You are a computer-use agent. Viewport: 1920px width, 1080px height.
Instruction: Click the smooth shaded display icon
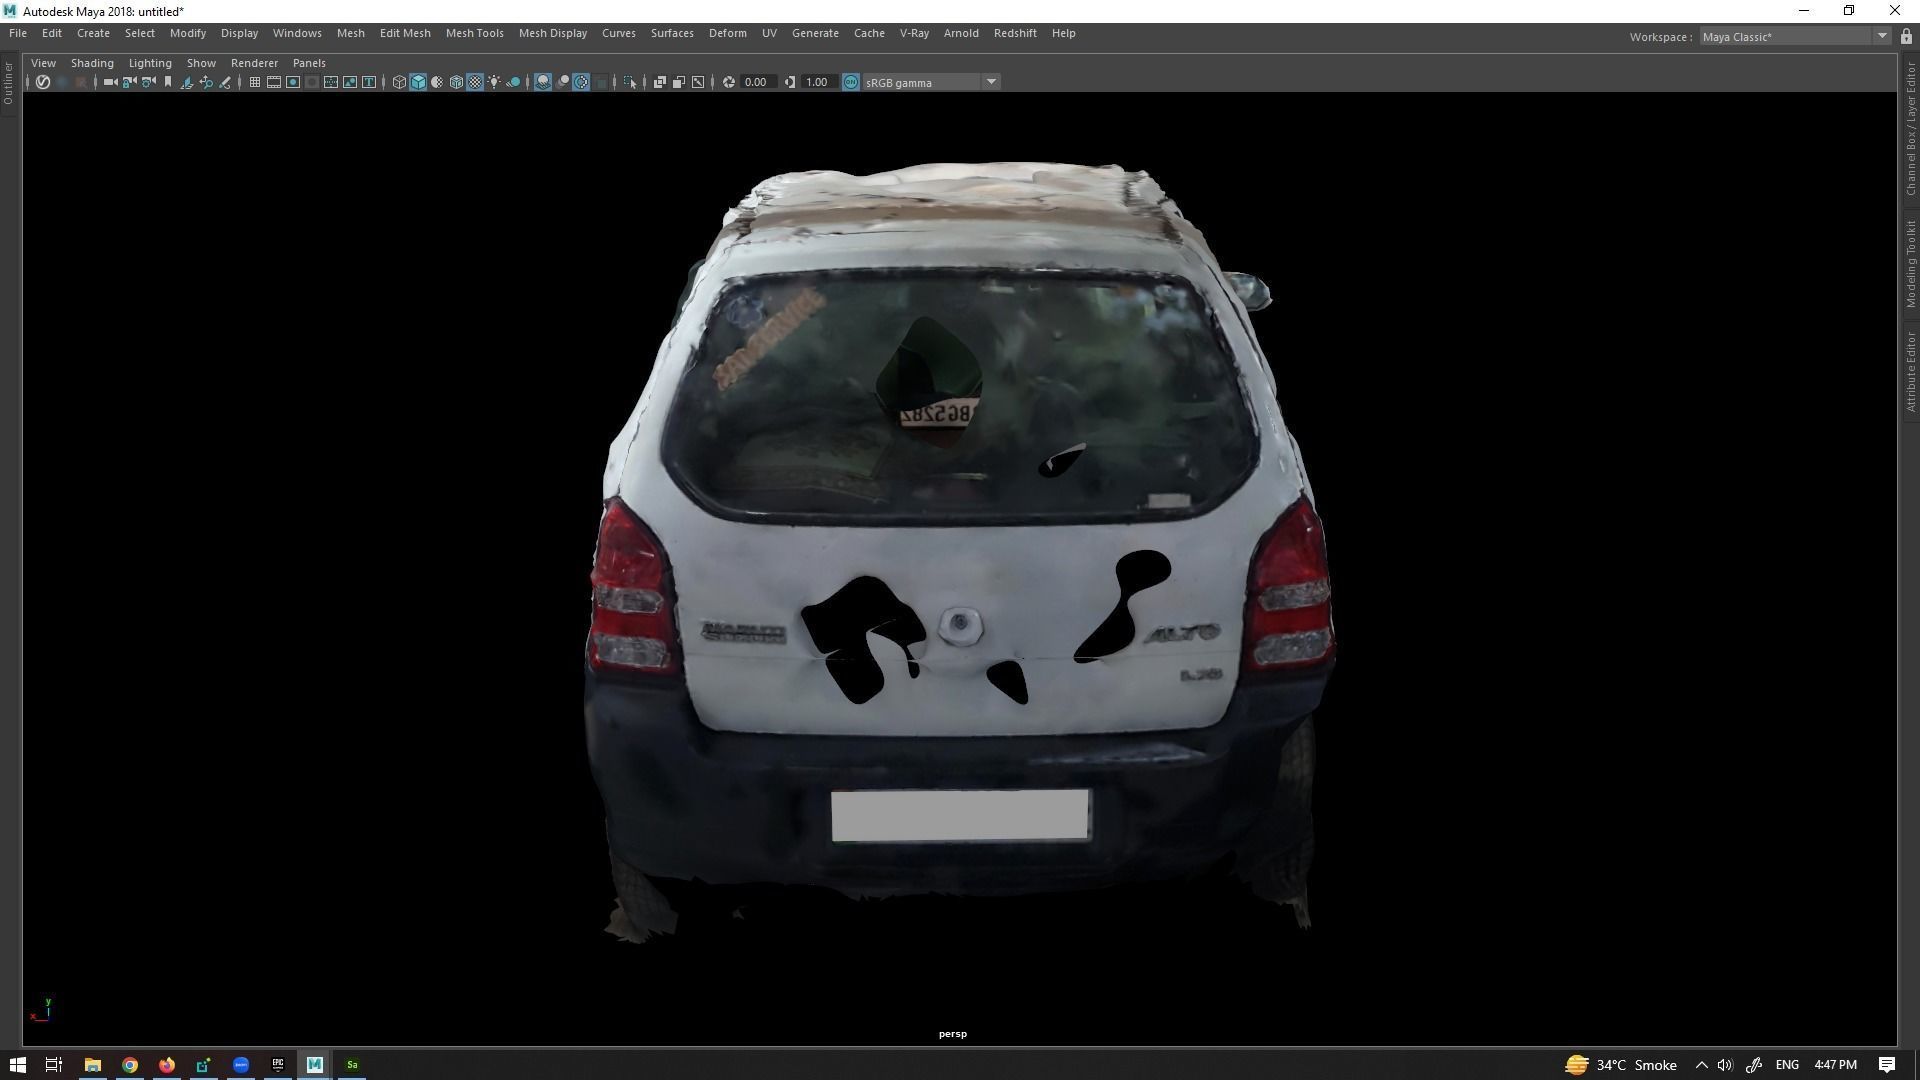point(419,82)
